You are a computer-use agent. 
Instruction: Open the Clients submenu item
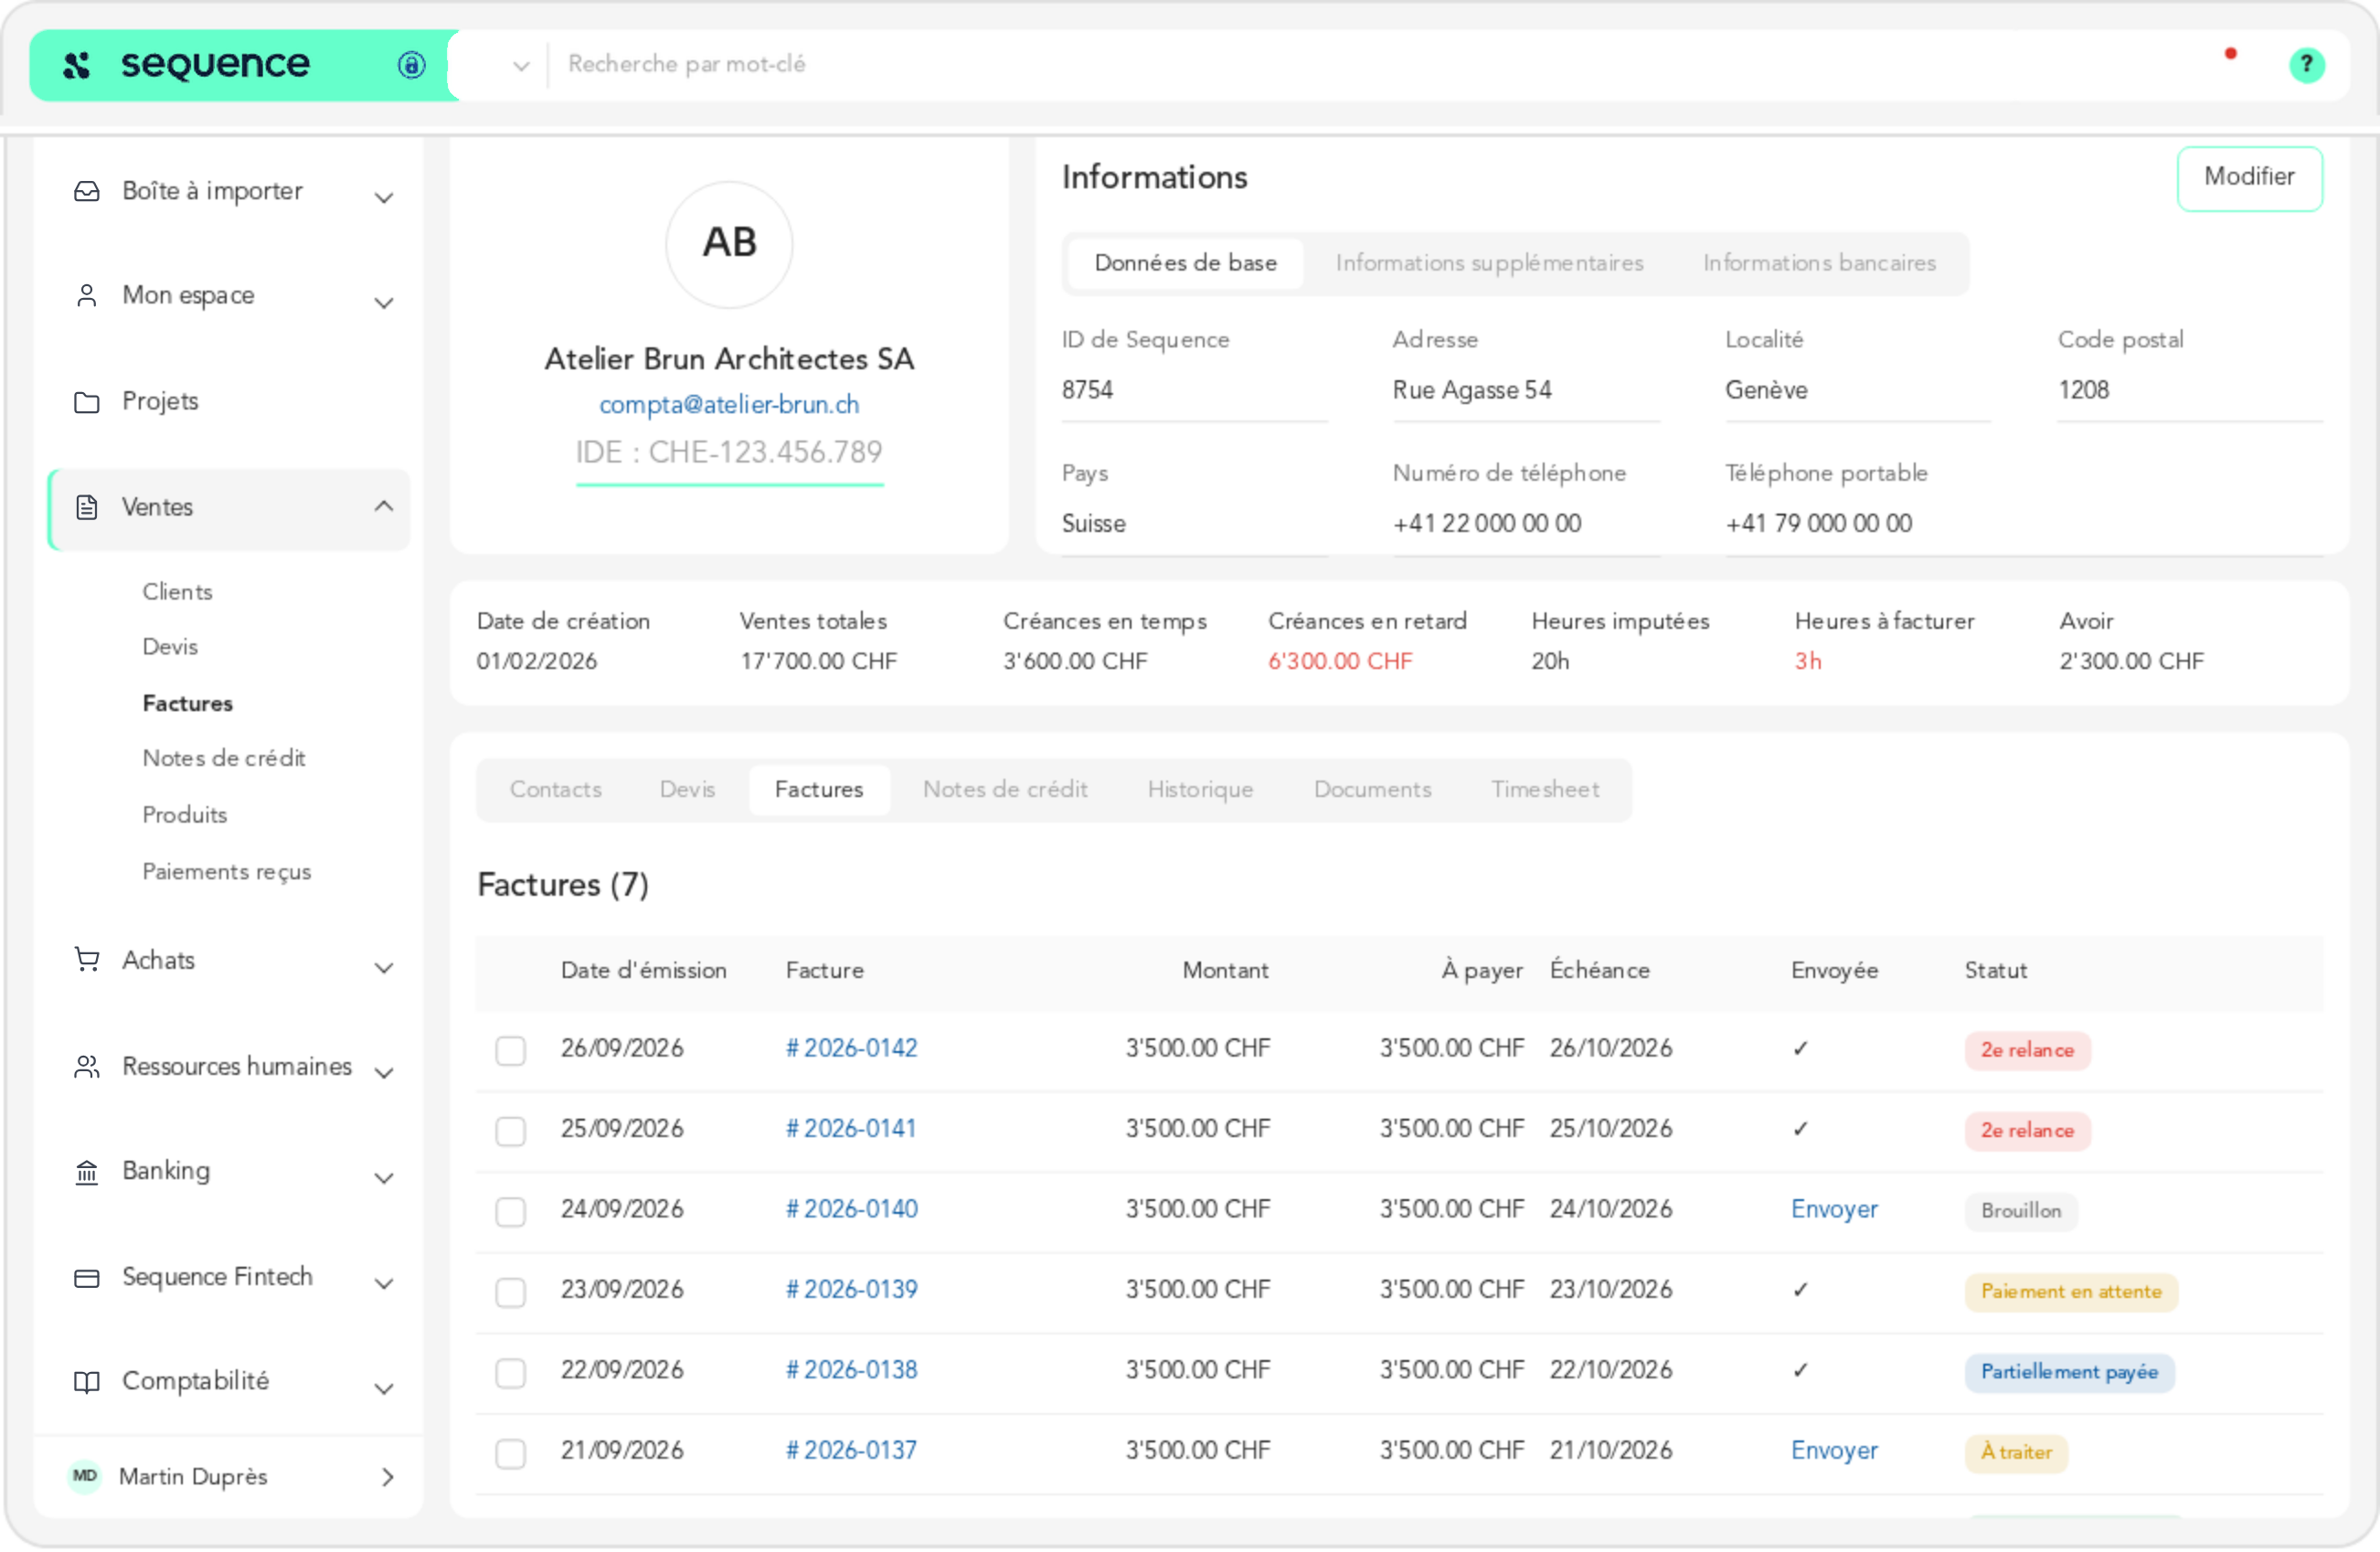point(177,592)
